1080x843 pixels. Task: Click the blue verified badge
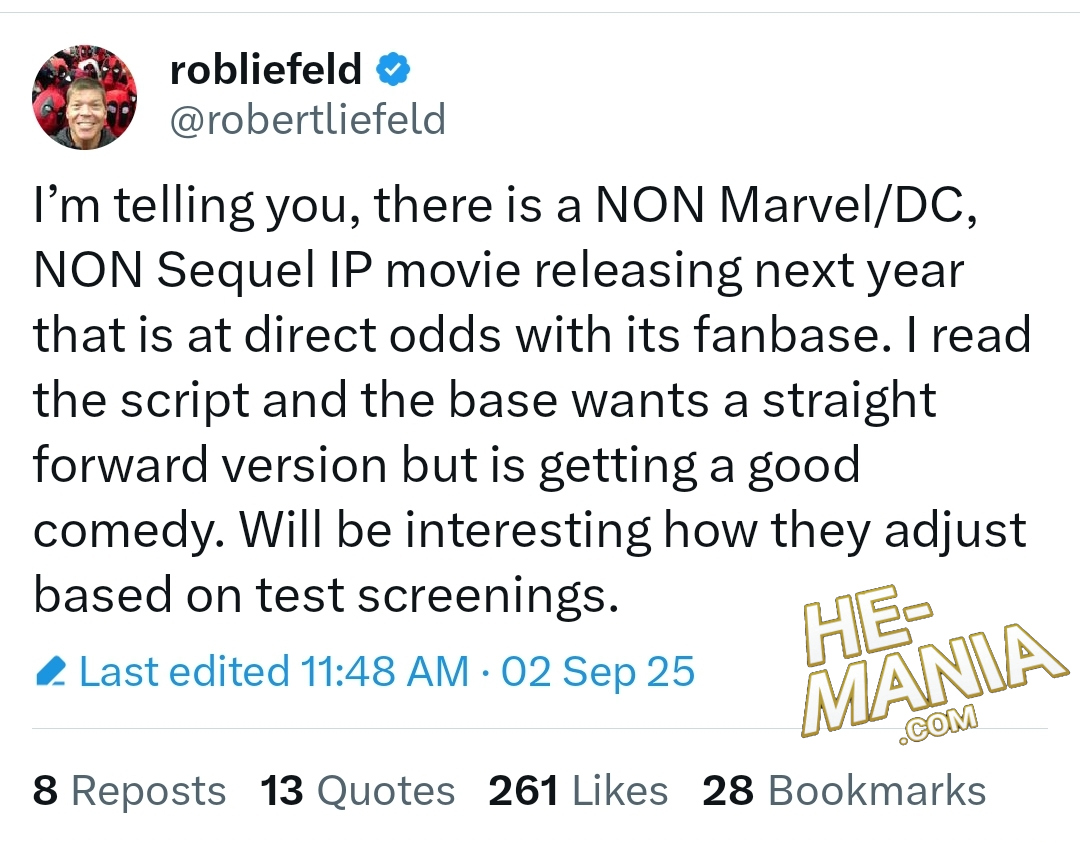pos(393,69)
